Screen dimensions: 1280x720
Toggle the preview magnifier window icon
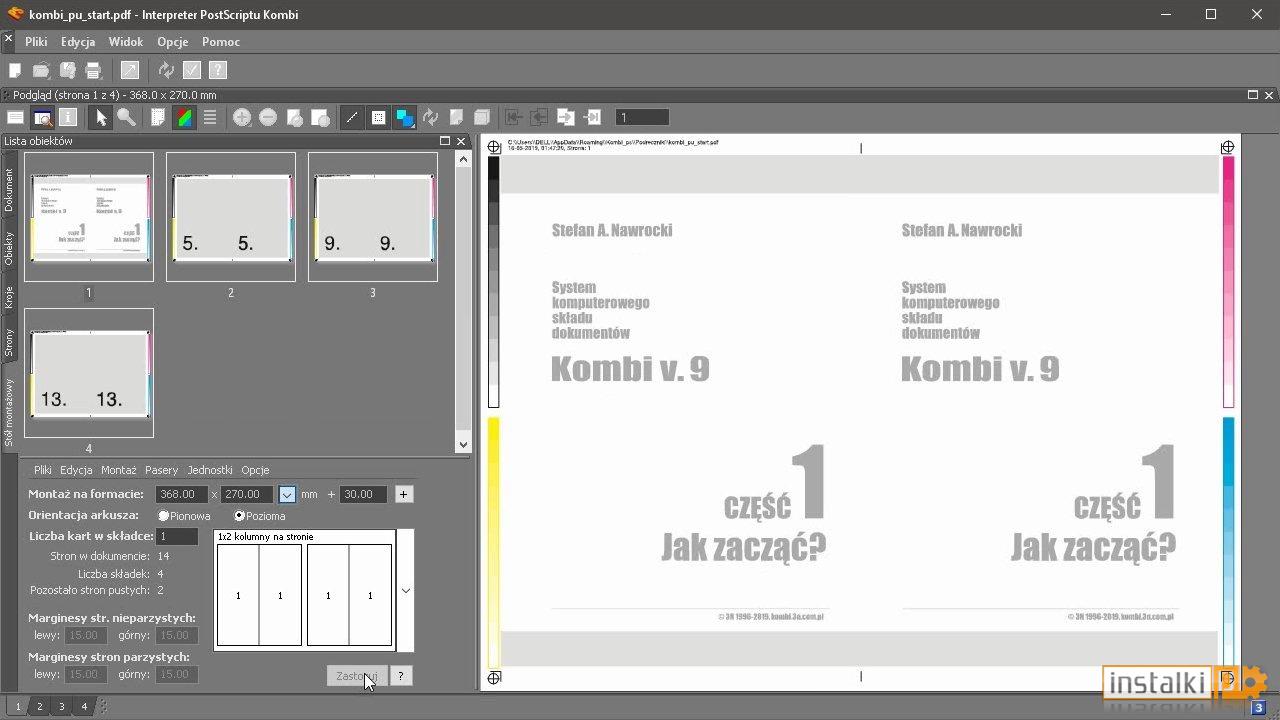42,117
